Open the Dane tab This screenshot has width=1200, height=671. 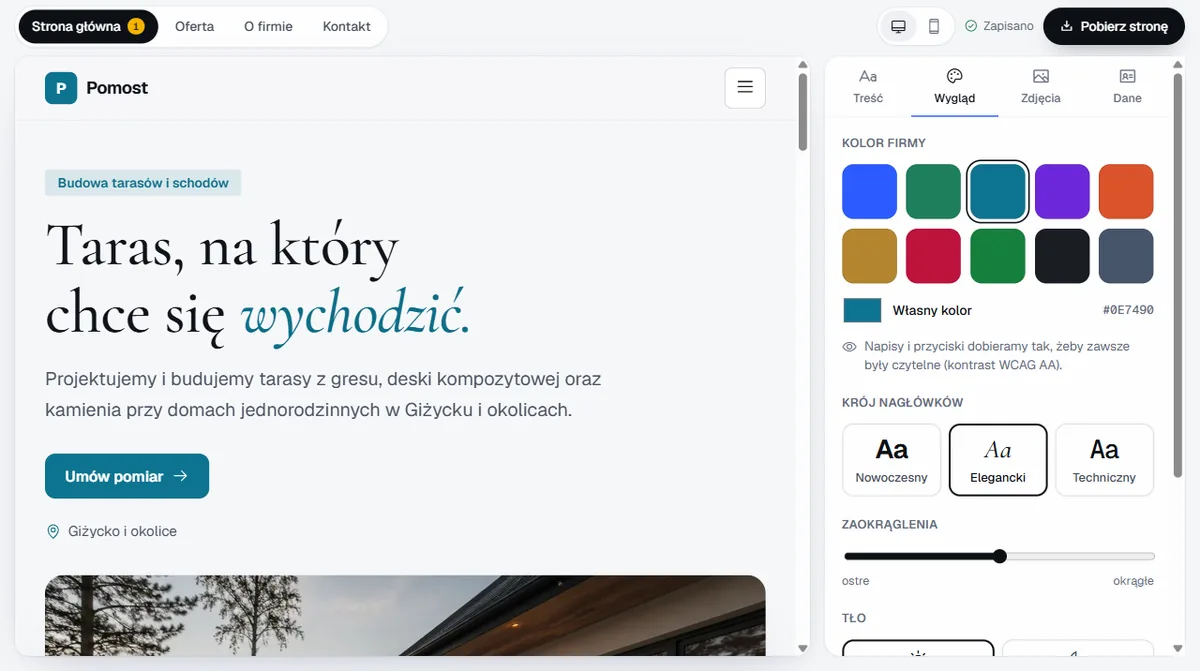(x=1127, y=86)
